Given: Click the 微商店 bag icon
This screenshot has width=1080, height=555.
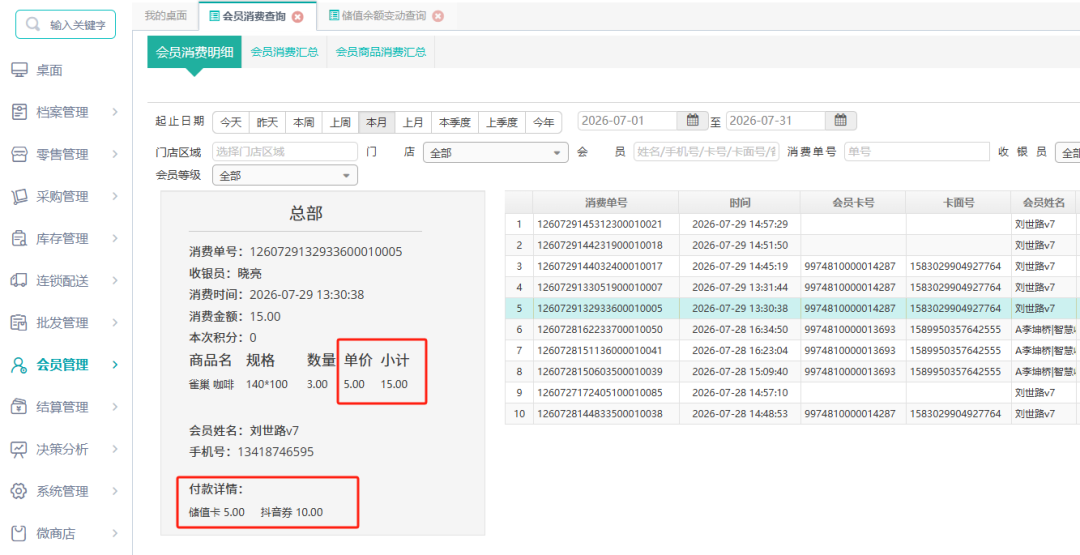Looking at the screenshot, I should [x=19, y=533].
